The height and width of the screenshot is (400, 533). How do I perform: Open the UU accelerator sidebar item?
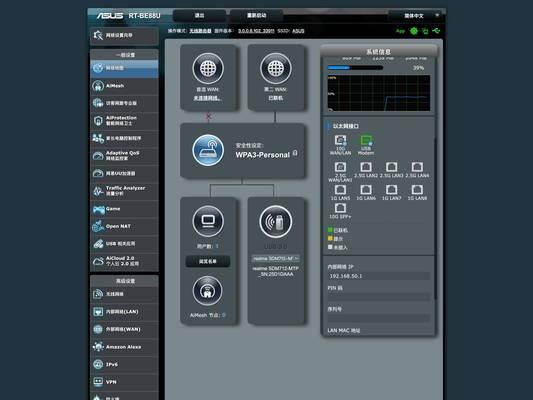pos(124,173)
